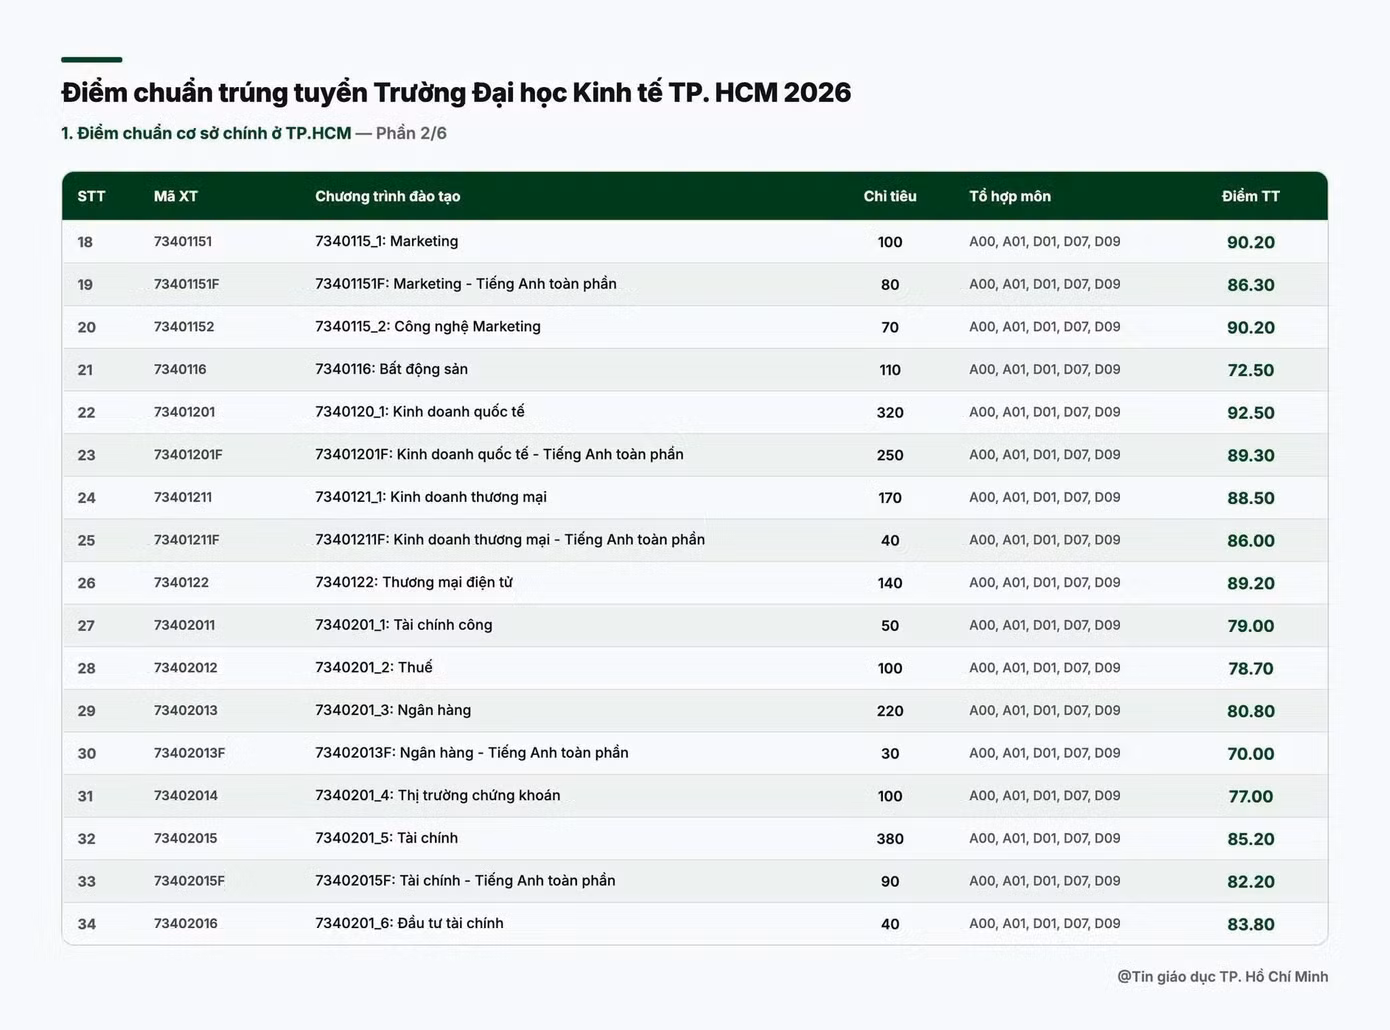This screenshot has width=1390, height=1030.
Task: Click the Mã XT column header
Action: pyautogui.click(x=176, y=196)
